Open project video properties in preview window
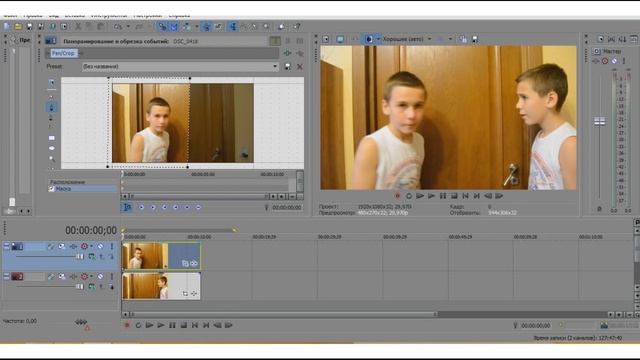The image size is (640, 360). pyautogui.click(x=325, y=39)
